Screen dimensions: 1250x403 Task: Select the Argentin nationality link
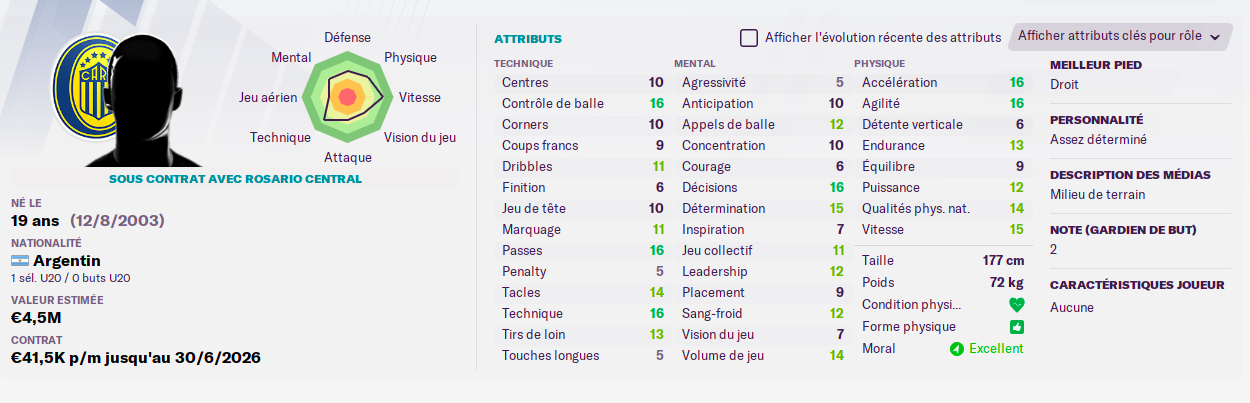[x=67, y=260]
